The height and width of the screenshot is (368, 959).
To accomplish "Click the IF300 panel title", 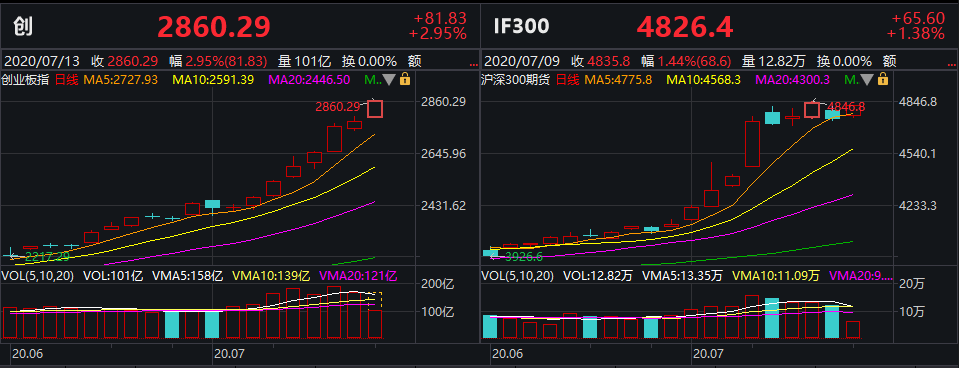I will click(x=522, y=26).
